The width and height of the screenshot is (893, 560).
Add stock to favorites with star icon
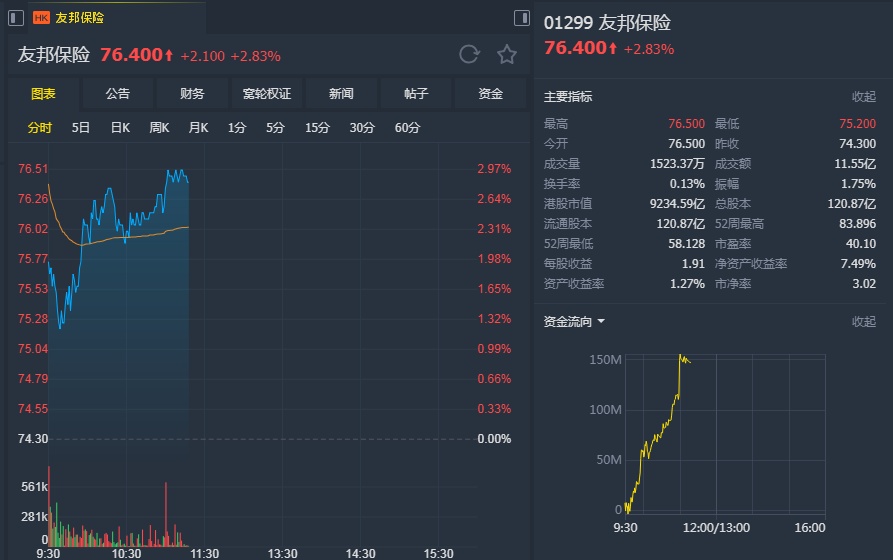(507, 55)
